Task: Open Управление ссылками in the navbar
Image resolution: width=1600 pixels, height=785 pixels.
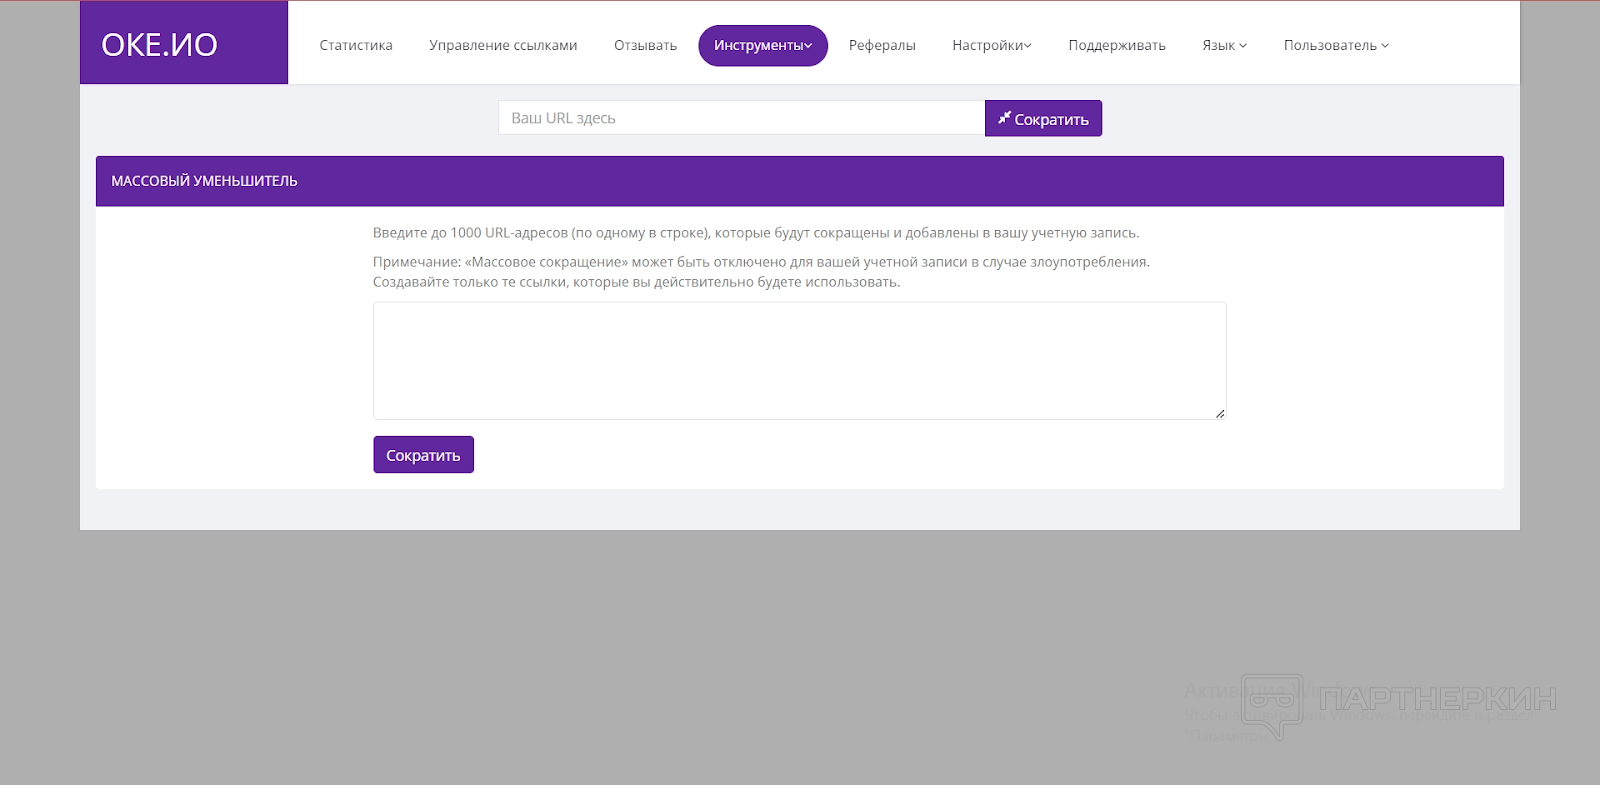Action: [x=503, y=46]
